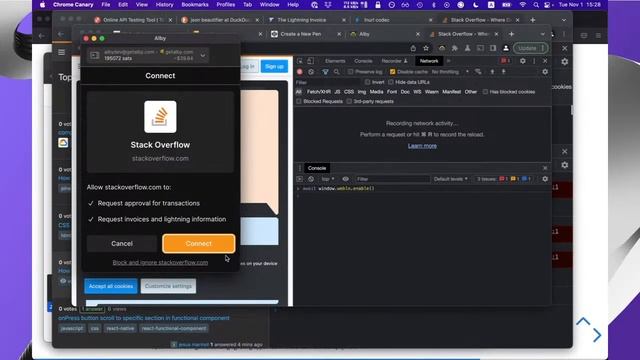This screenshot has height=360, width=640.
Task: Click the Alby extension bee icon in toolbar
Action: pos(442,48)
